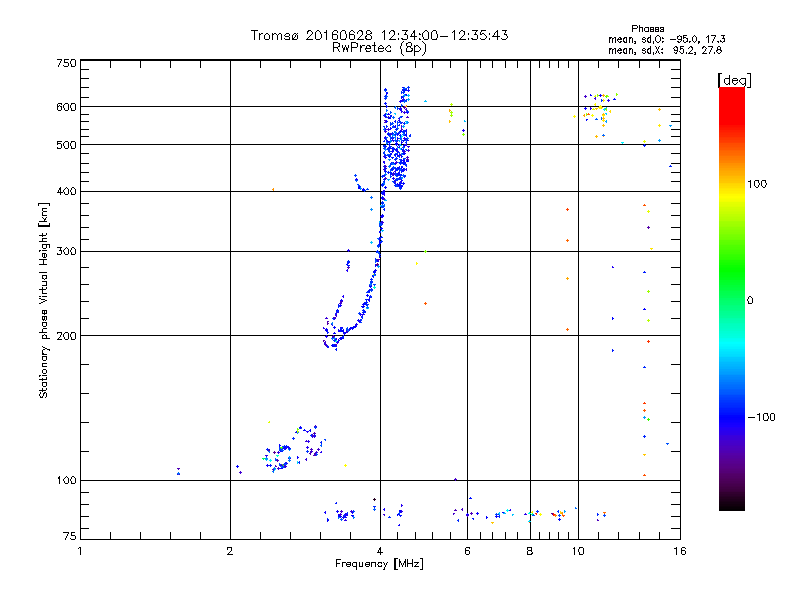Click the "300" height axis tick label
Image resolution: width=800 pixels, height=600 pixels.
(67, 252)
